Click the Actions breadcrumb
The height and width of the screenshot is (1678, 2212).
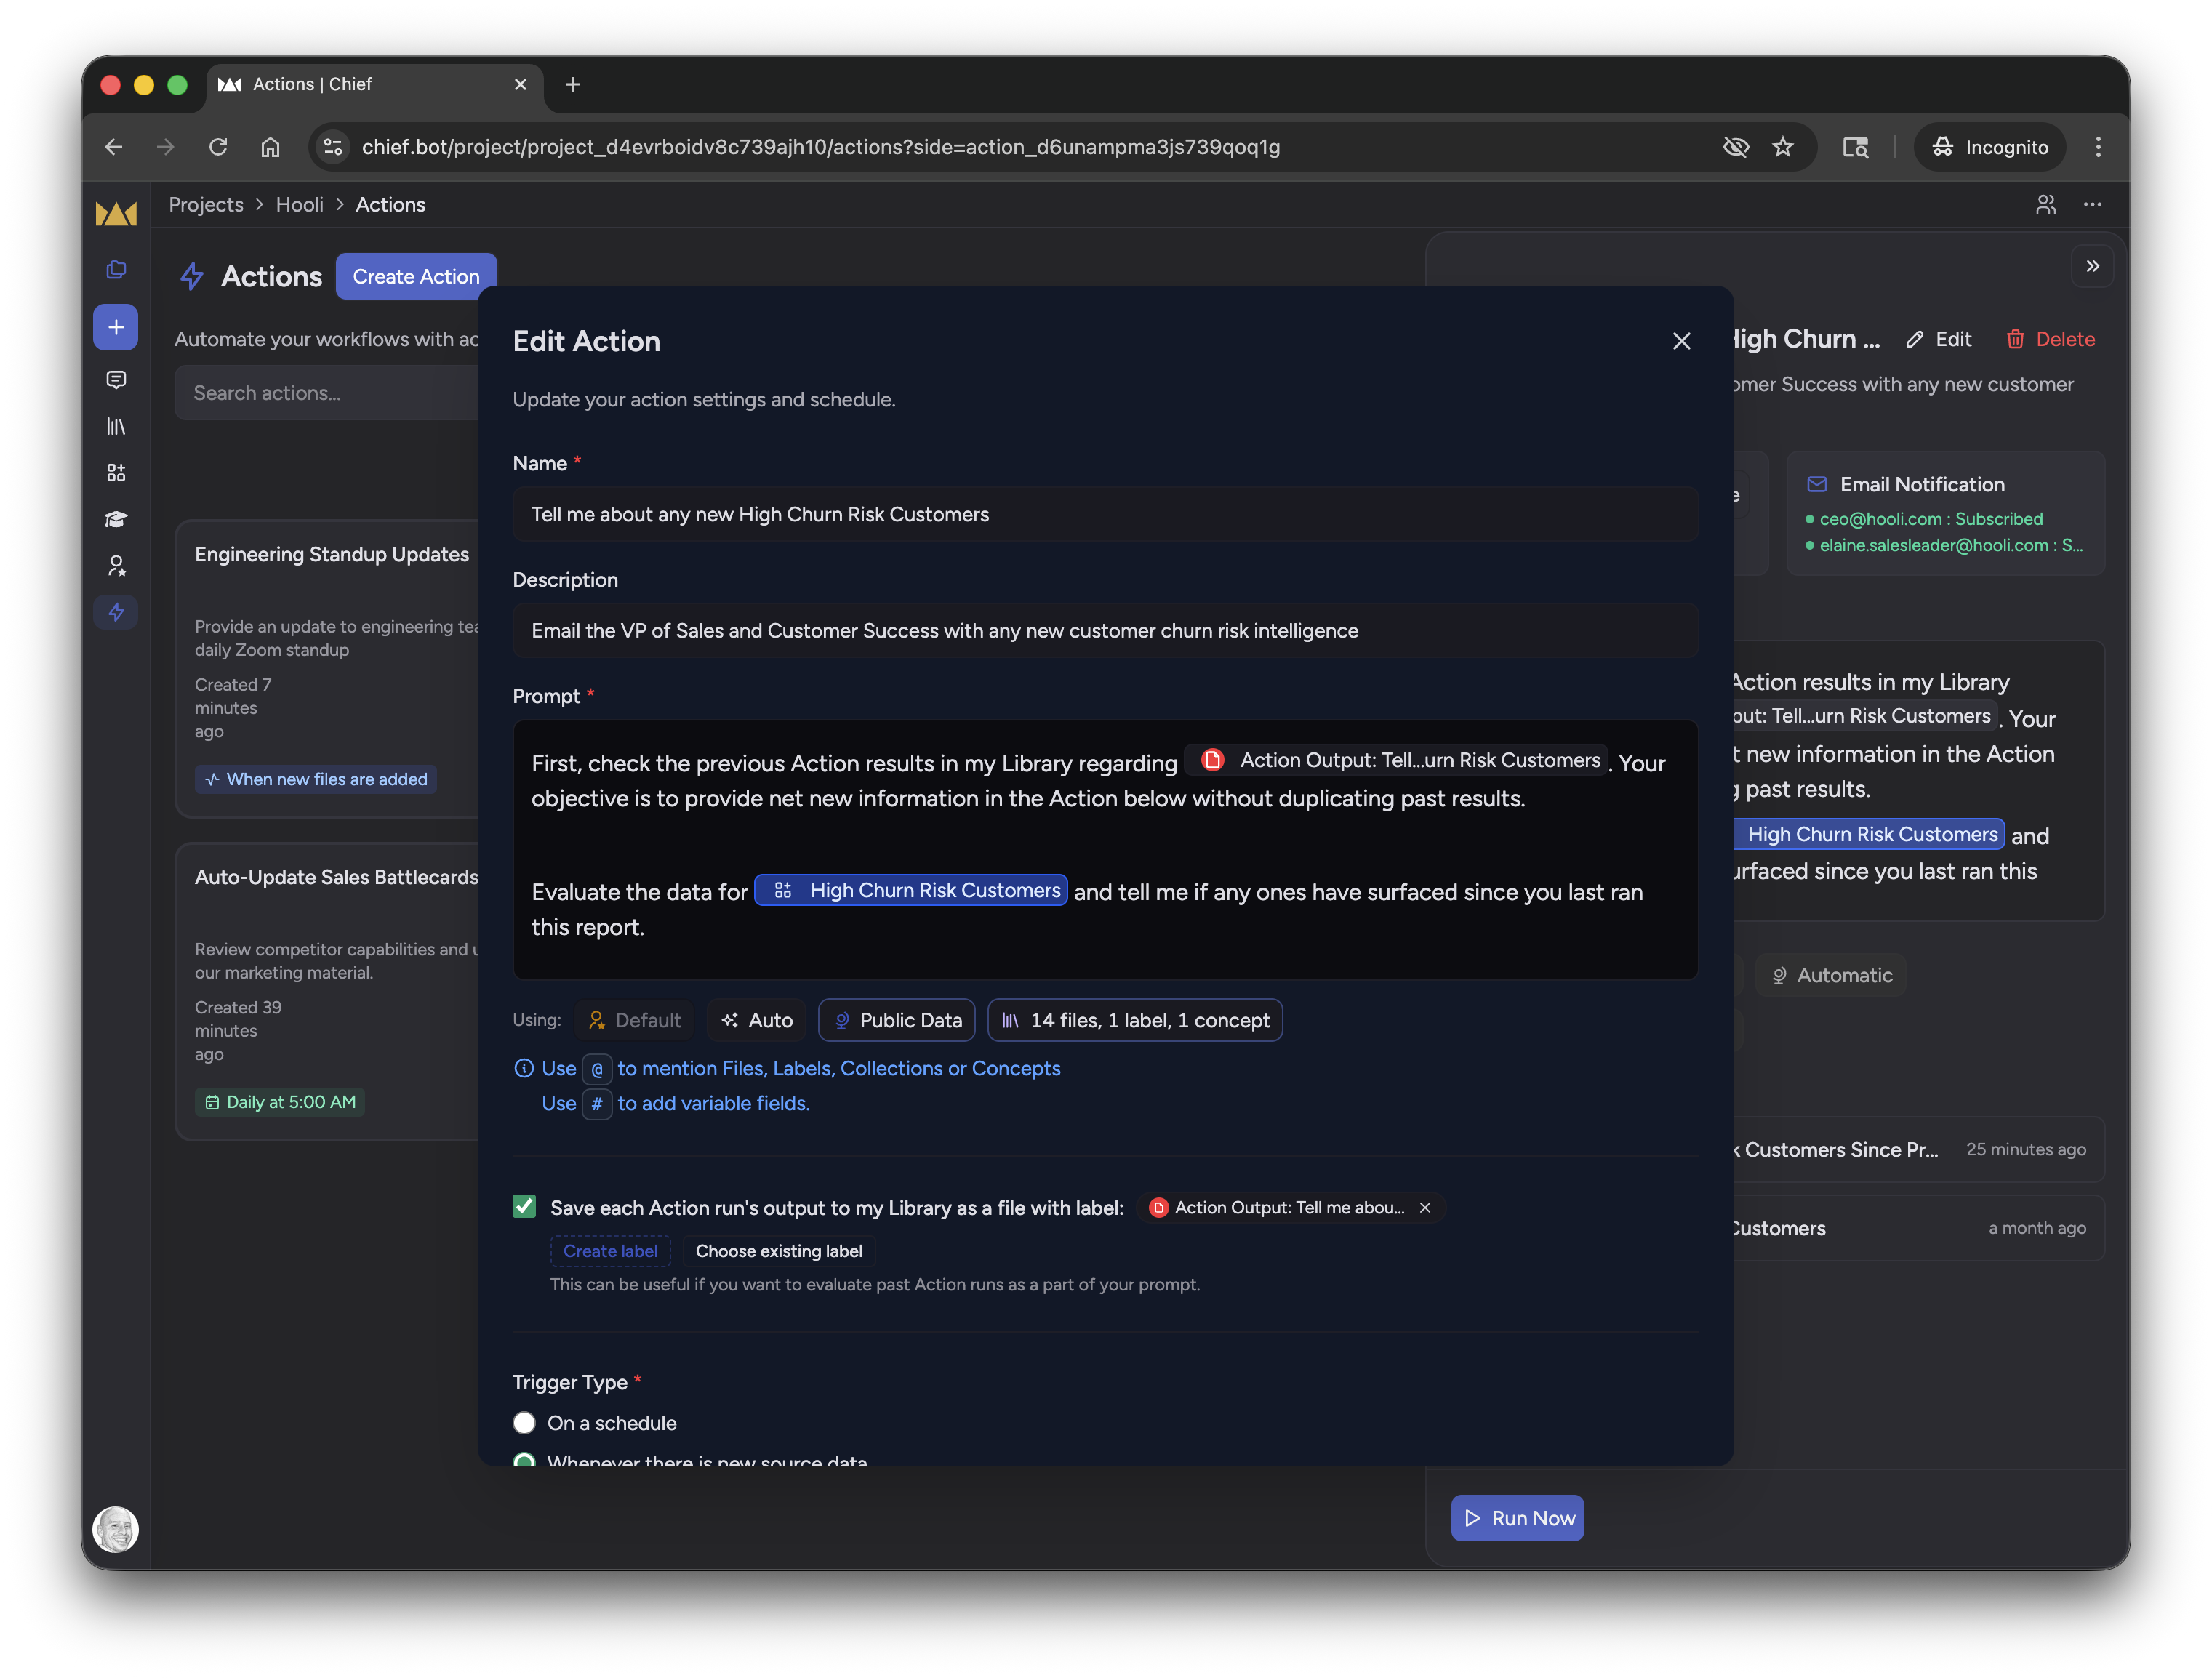[390, 204]
